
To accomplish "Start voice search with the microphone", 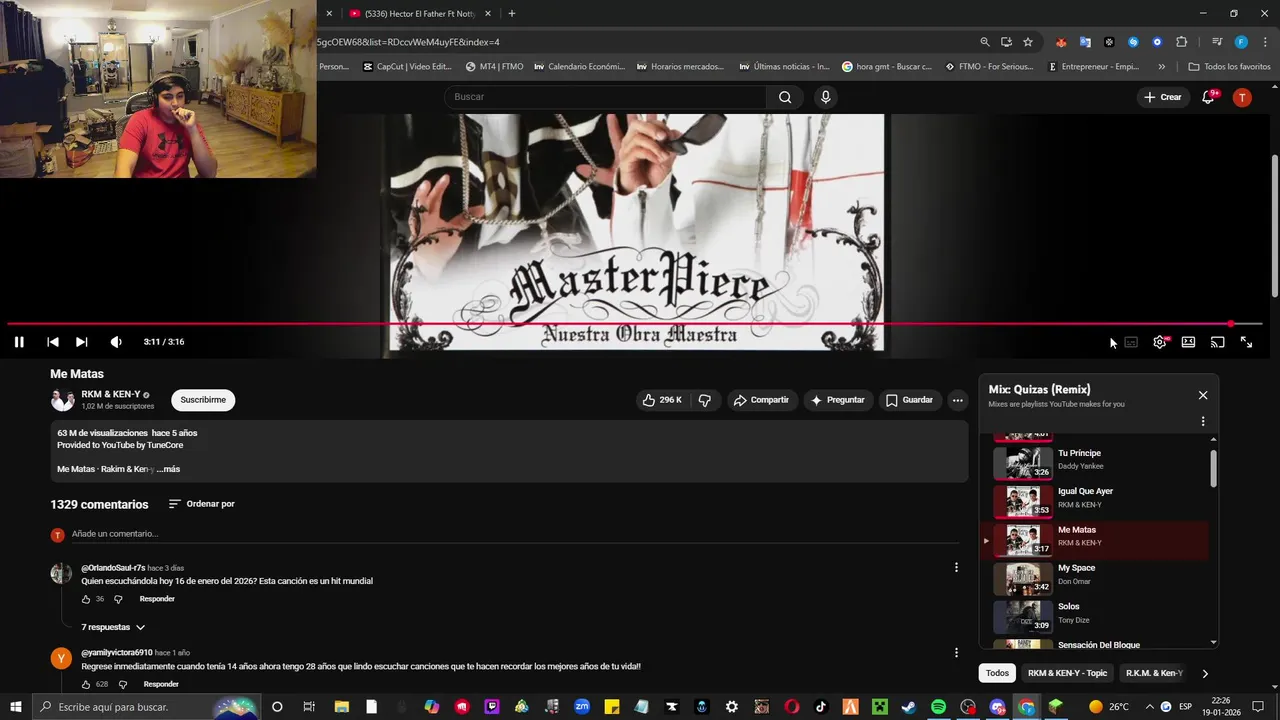I will (825, 97).
